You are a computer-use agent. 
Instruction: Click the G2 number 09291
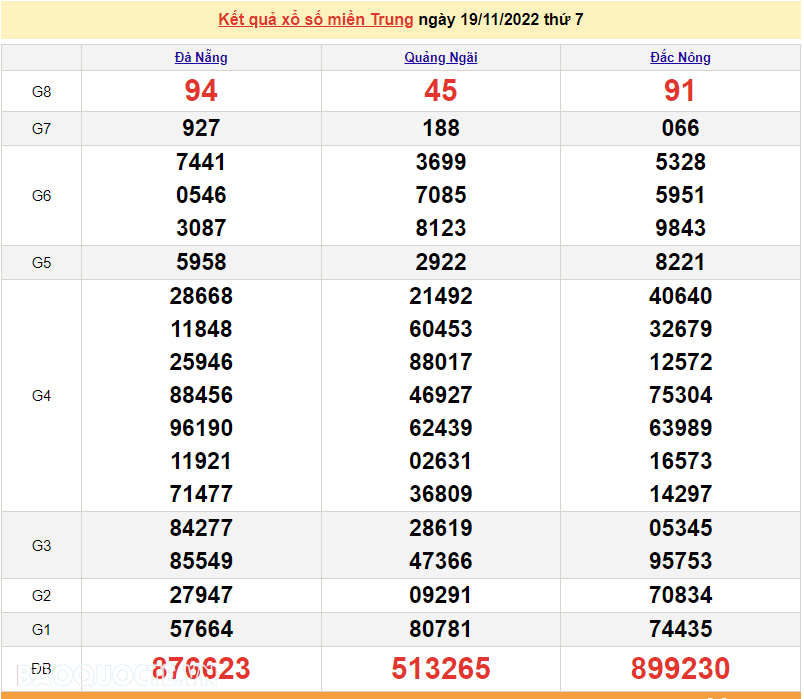441,595
